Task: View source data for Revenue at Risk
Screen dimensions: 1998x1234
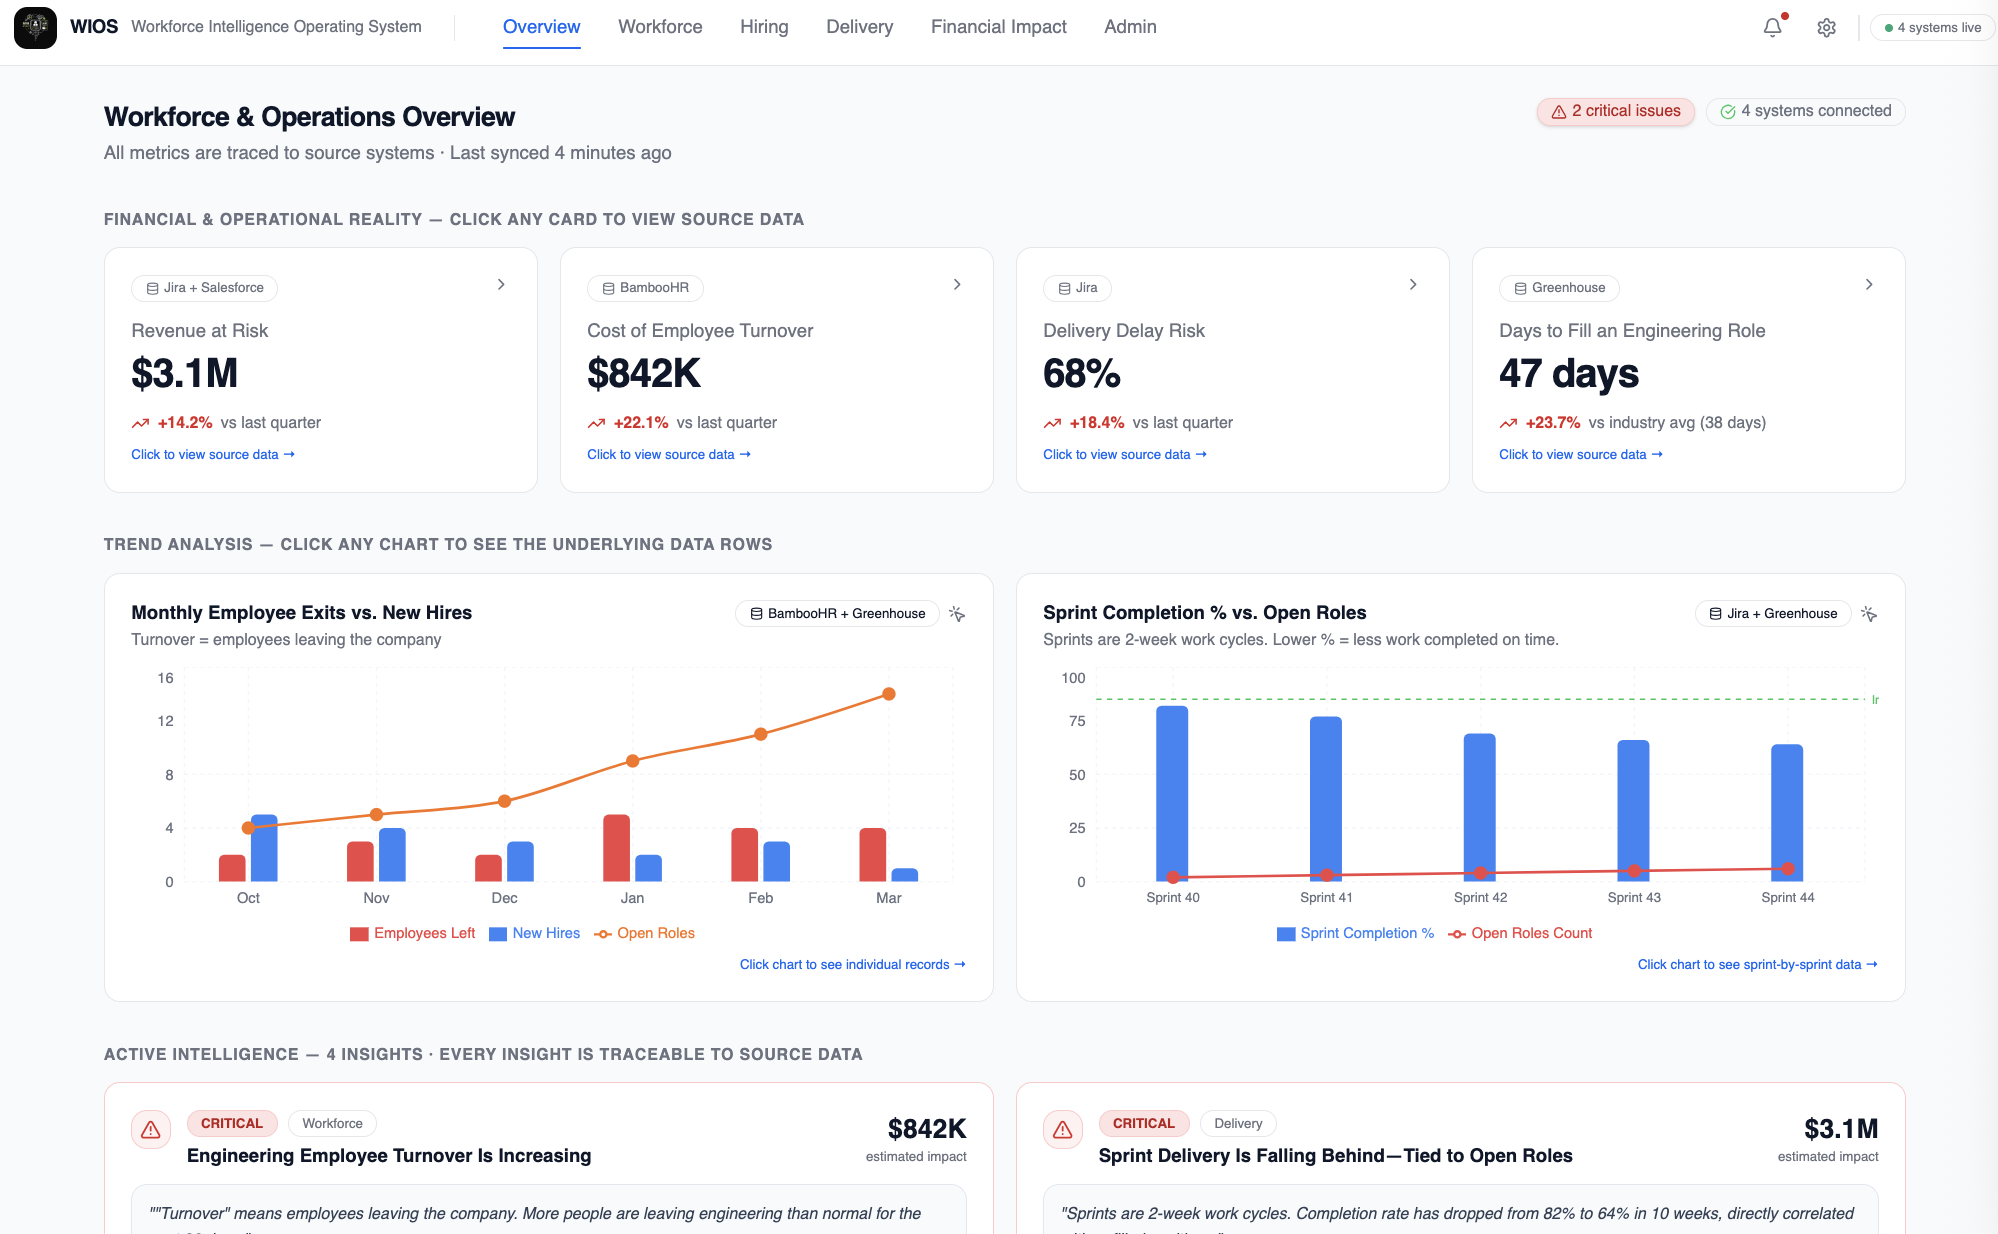Action: tap(213, 455)
